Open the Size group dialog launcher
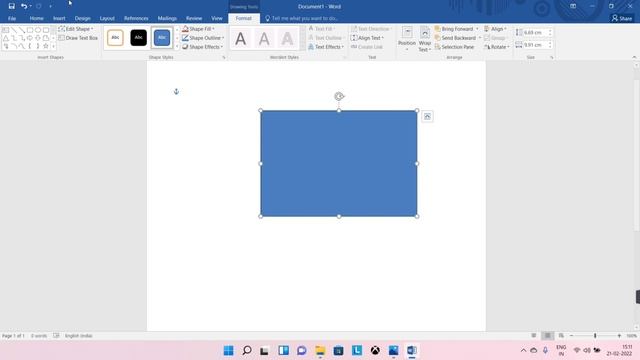 (x=551, y=58)
